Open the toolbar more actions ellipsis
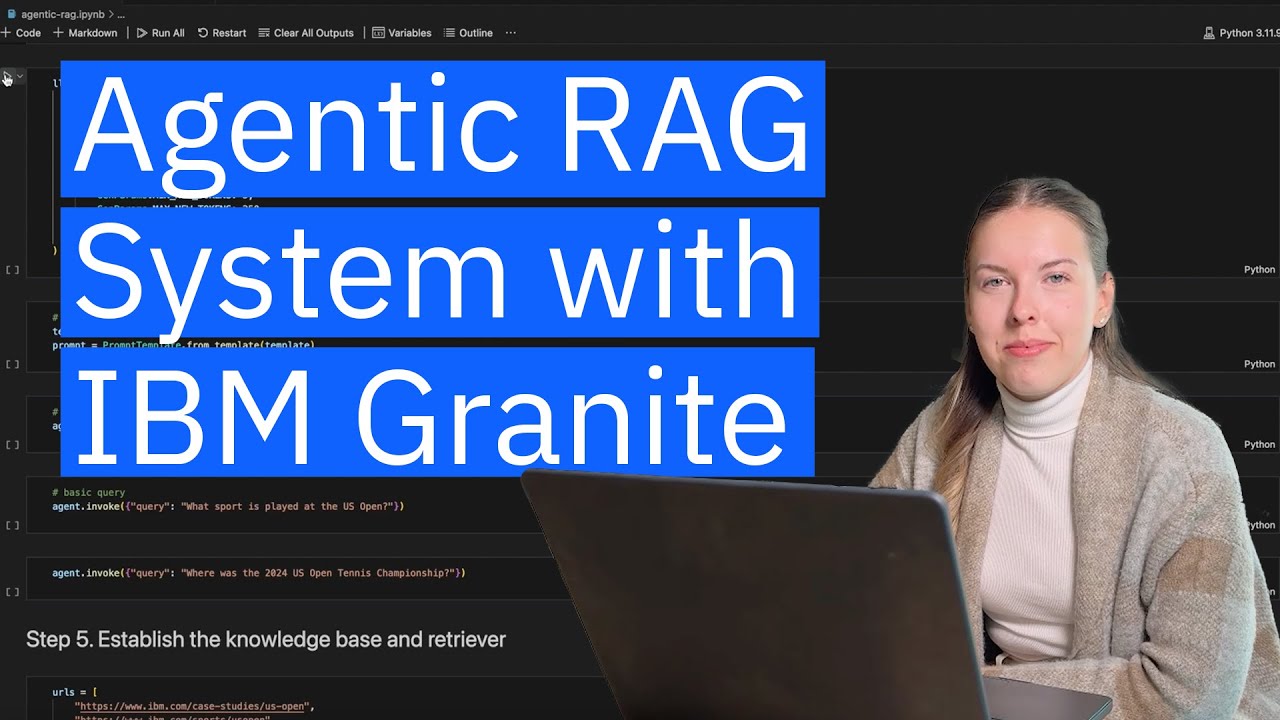Viewport: 1280px width, 720px height. click(511, 33)
